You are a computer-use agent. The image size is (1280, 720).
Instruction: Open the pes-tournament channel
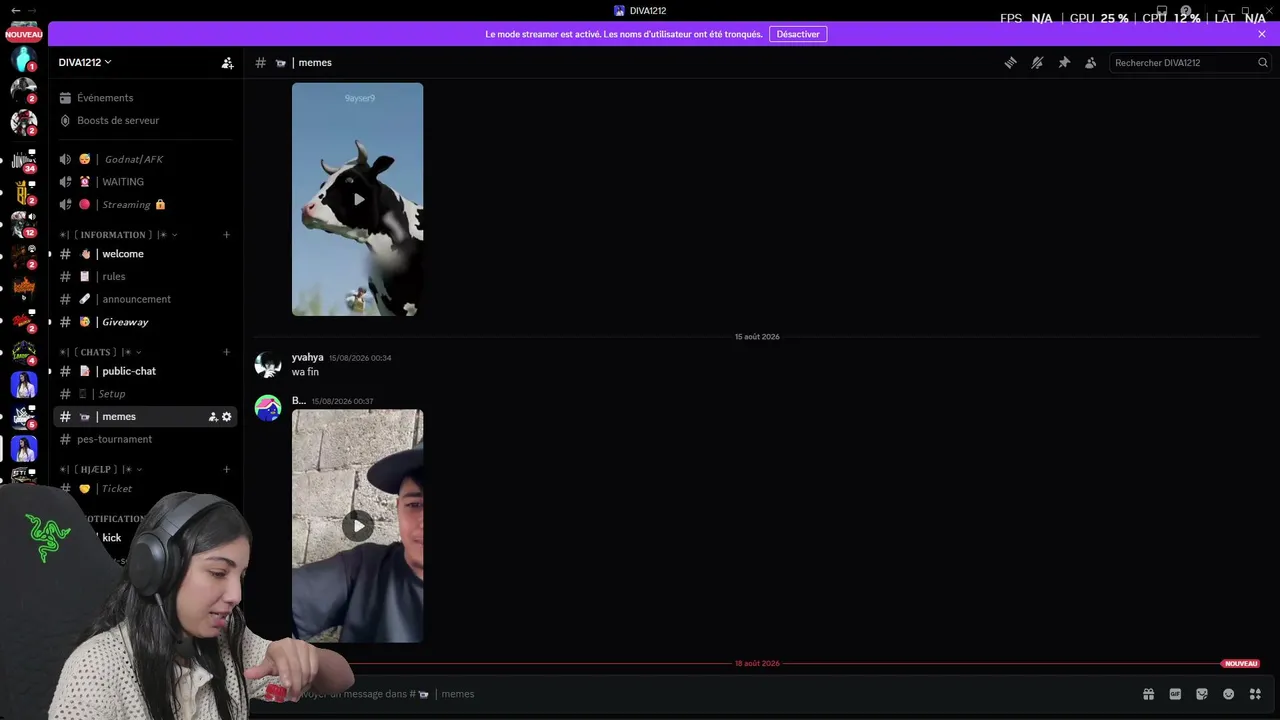(x=145, y=439)
